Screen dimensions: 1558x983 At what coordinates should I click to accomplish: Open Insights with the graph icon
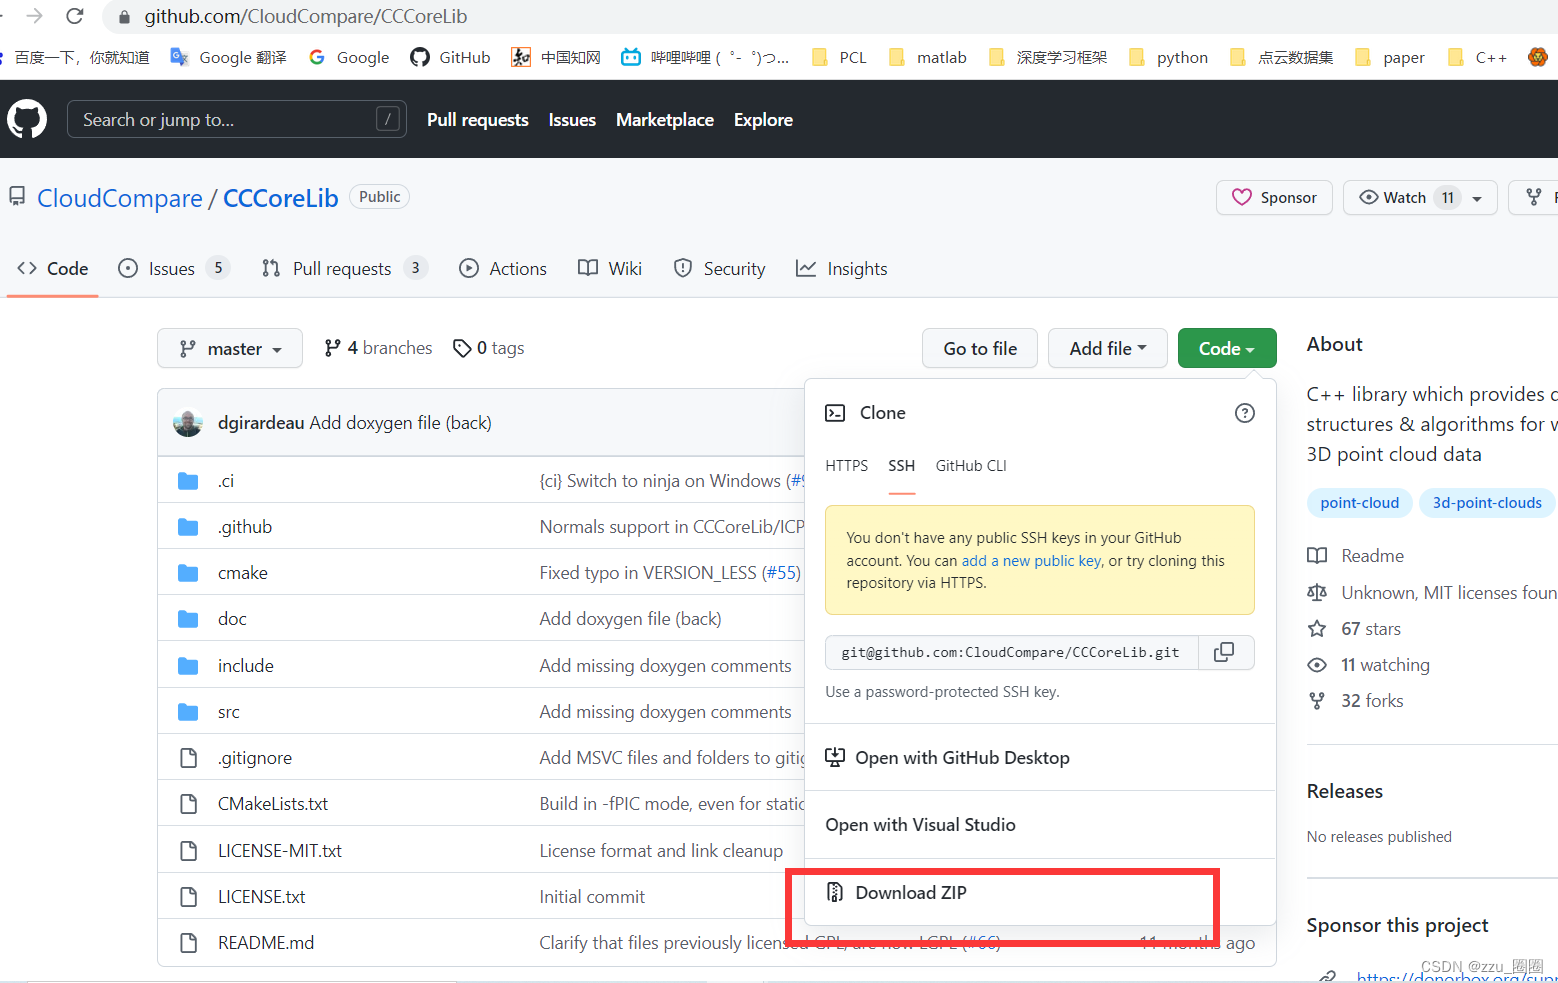[x=806, y=268]
